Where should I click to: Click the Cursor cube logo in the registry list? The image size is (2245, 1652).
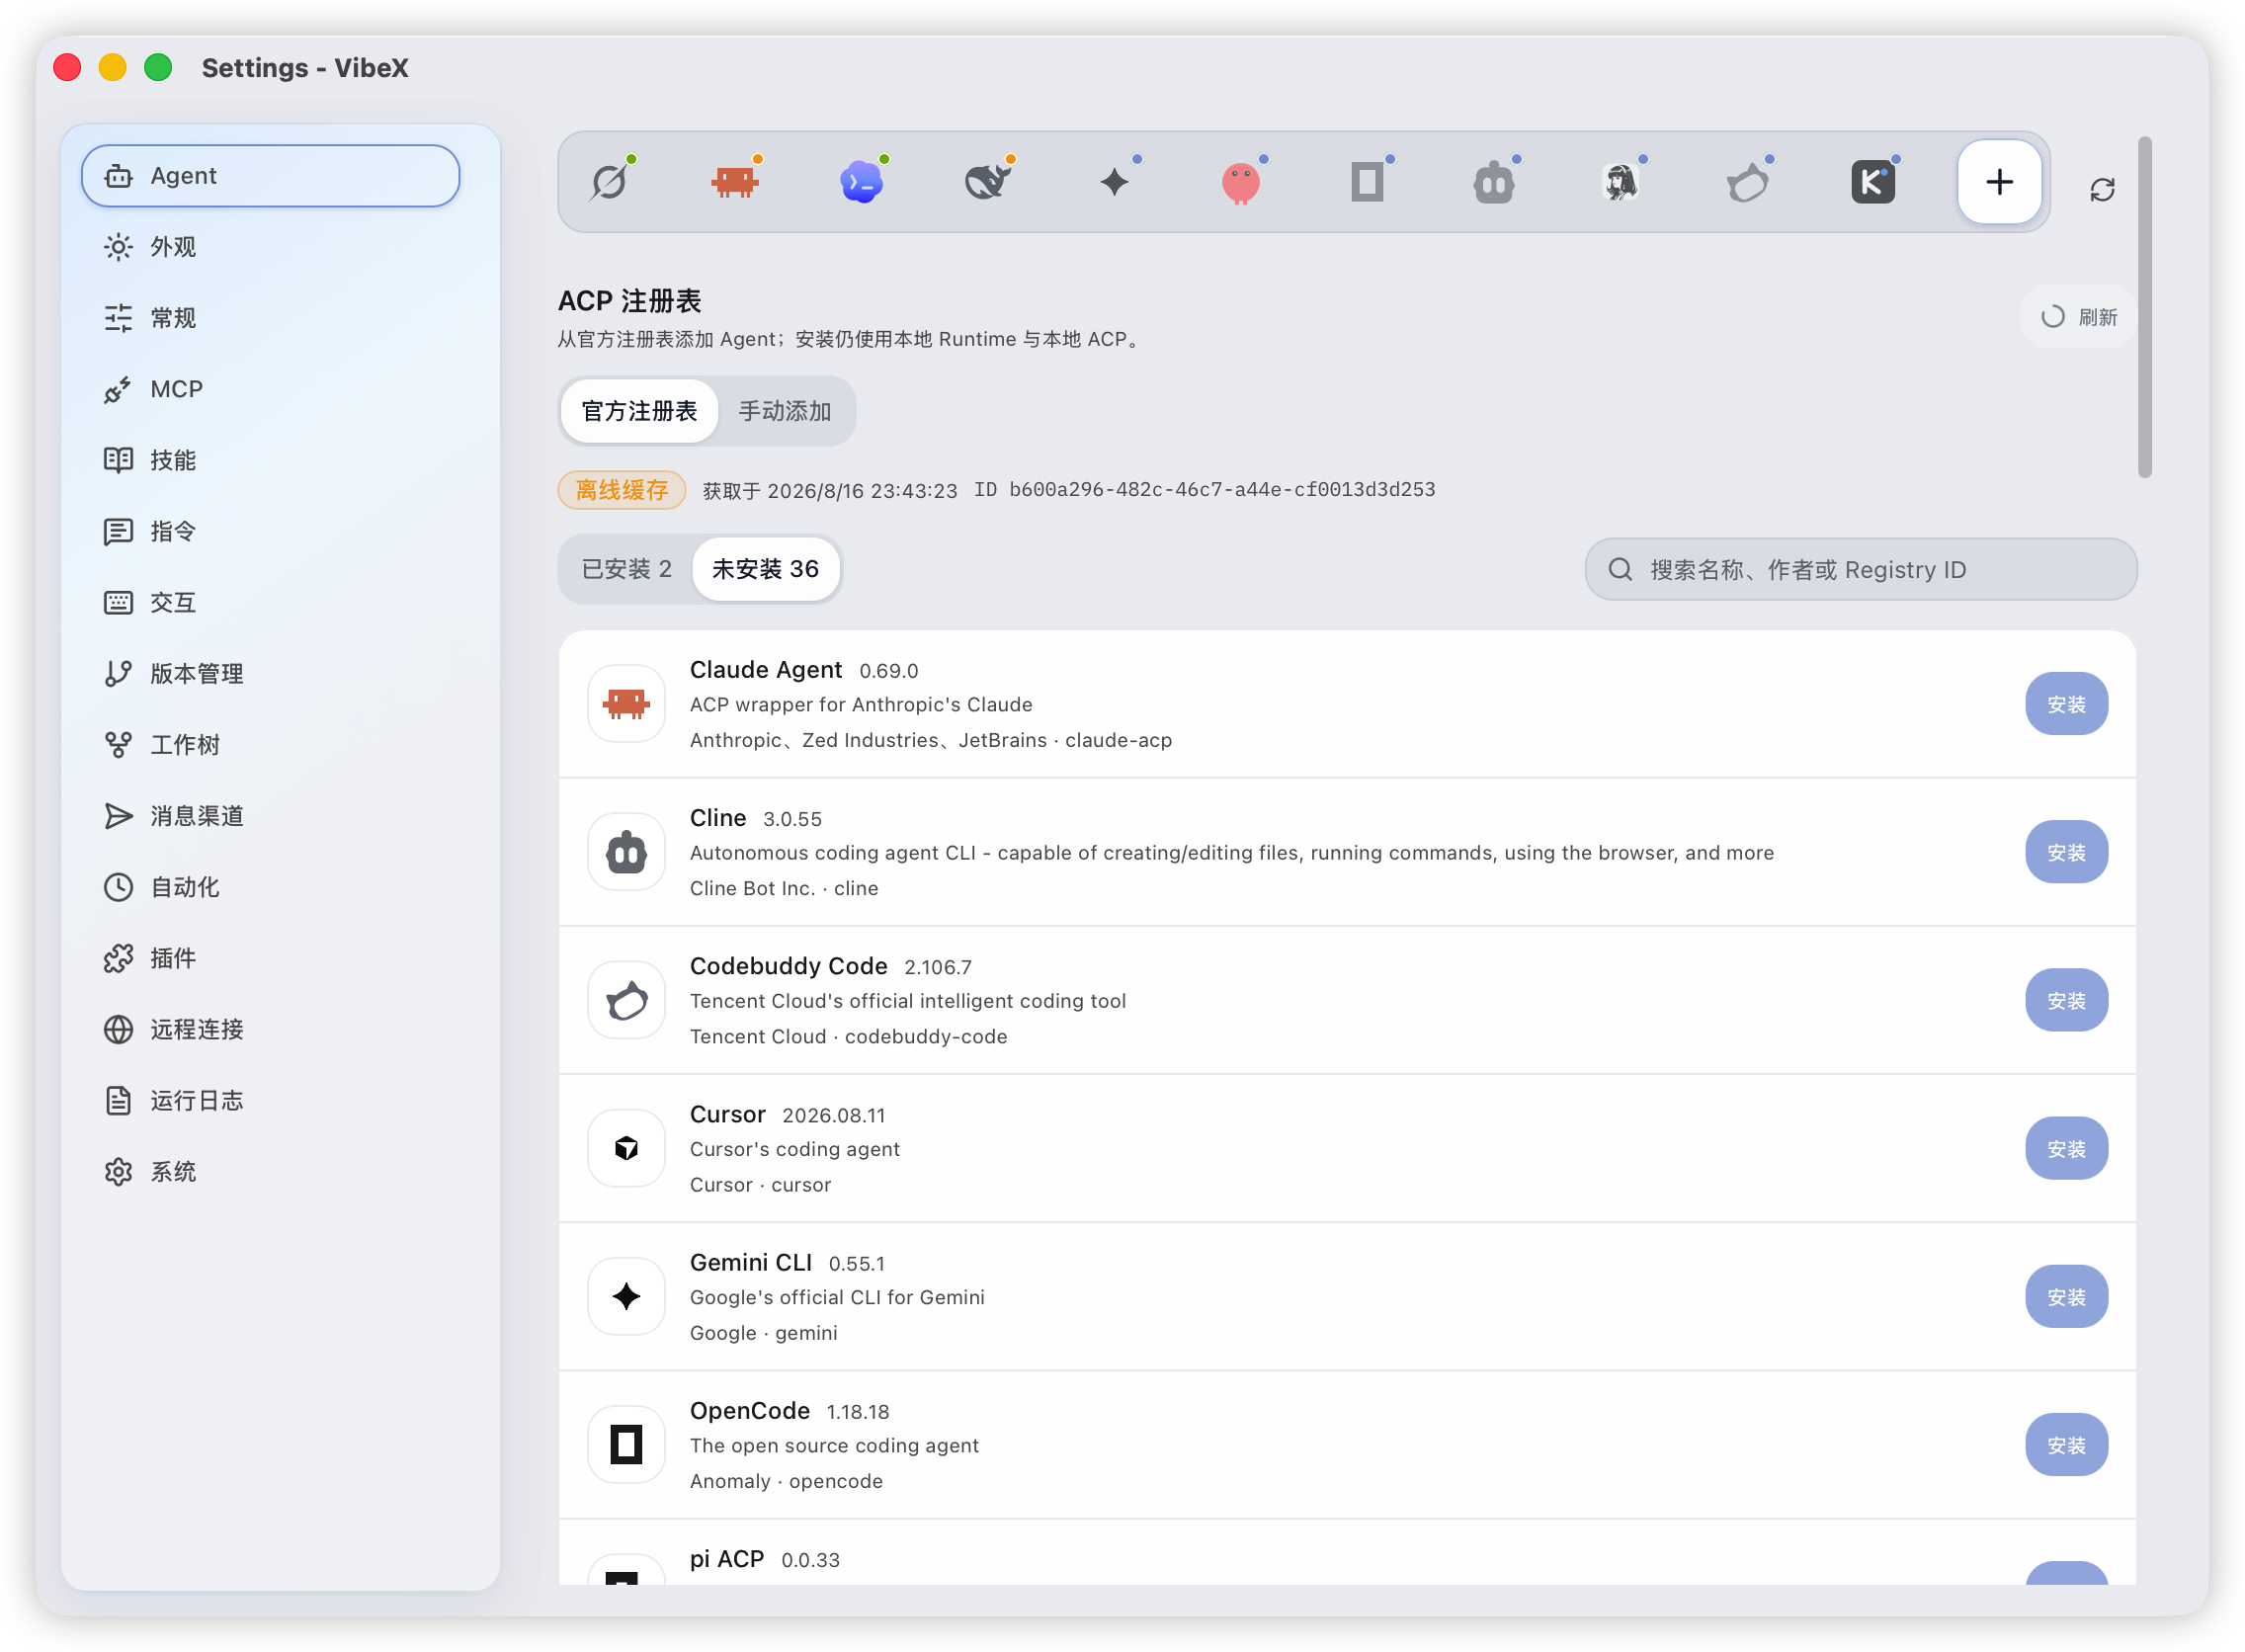[626, 1148]
